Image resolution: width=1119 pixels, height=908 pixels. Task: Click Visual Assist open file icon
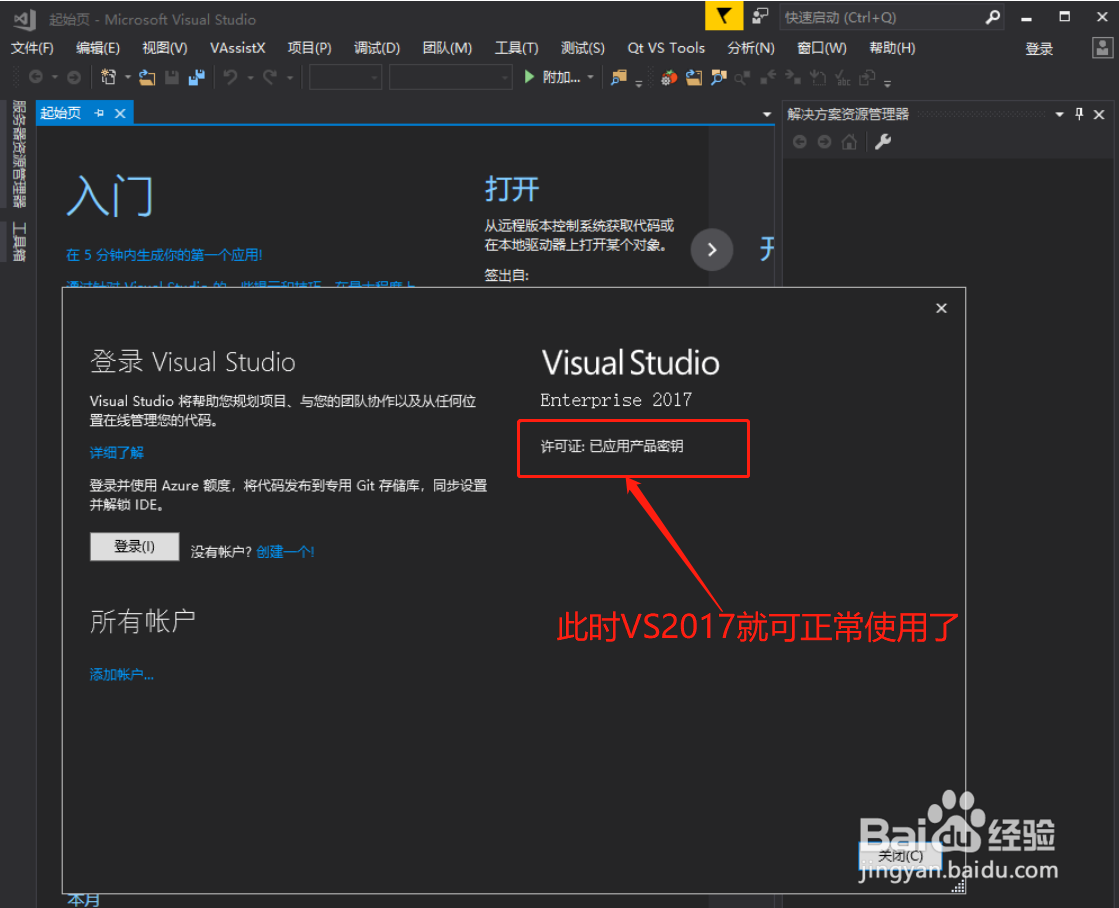point(694,77)
